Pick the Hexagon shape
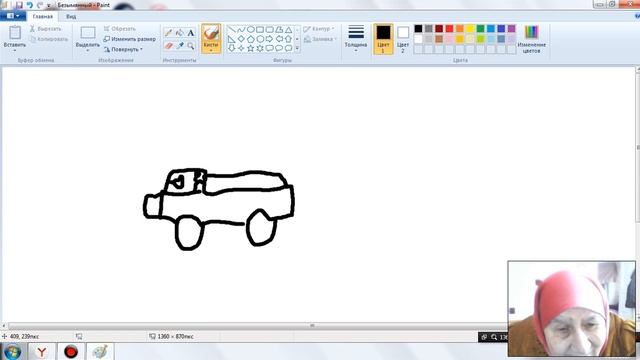This screenshot has width=640, height=360. (x=260, y=39)
